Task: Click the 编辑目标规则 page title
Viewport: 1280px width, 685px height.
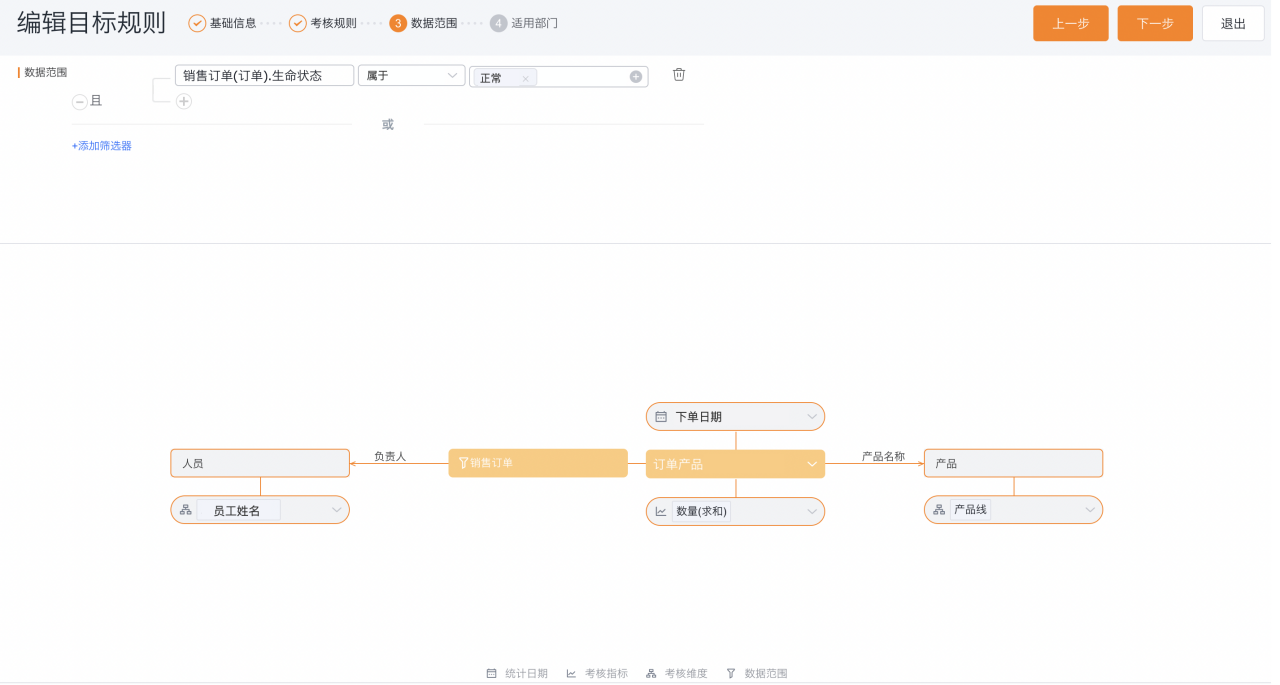Action: [x=92, y=23]
